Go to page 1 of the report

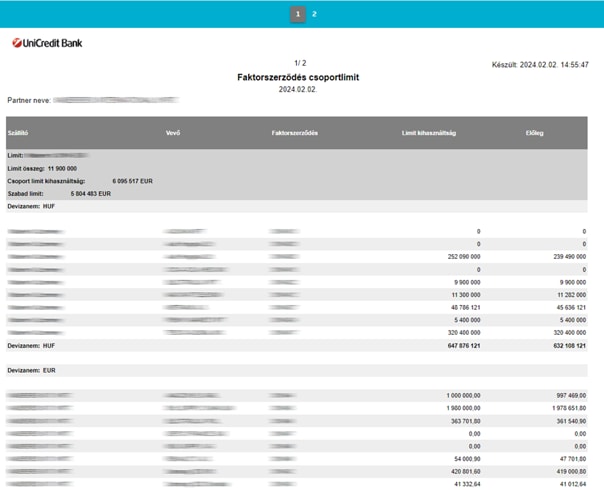coord(297,14)
